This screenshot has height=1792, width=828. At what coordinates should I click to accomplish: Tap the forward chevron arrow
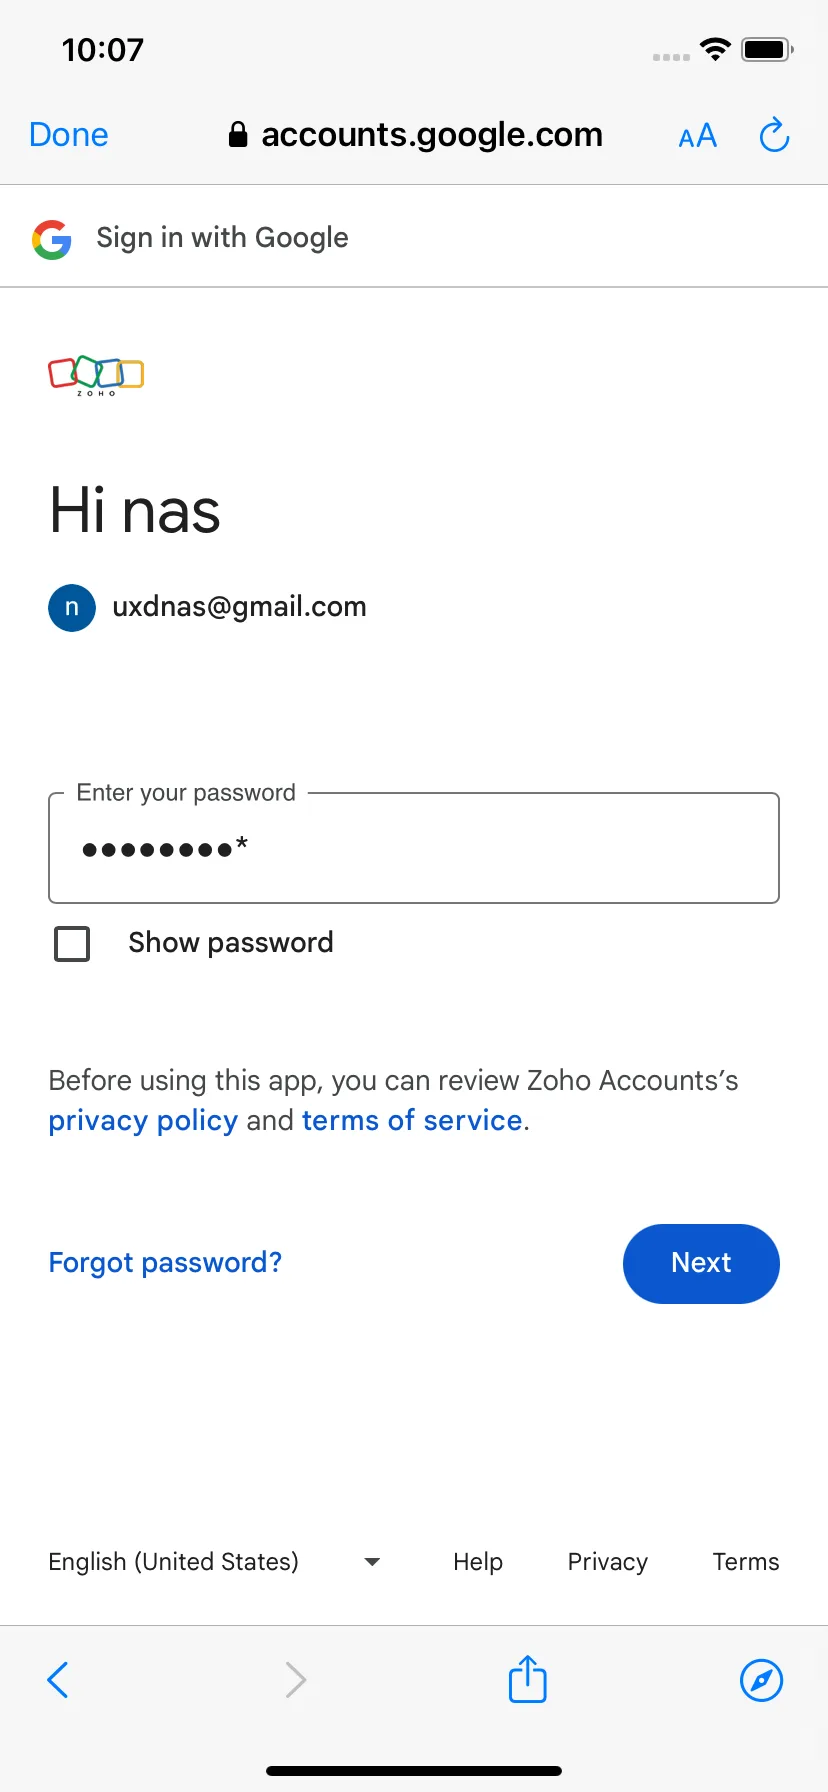295,1680
